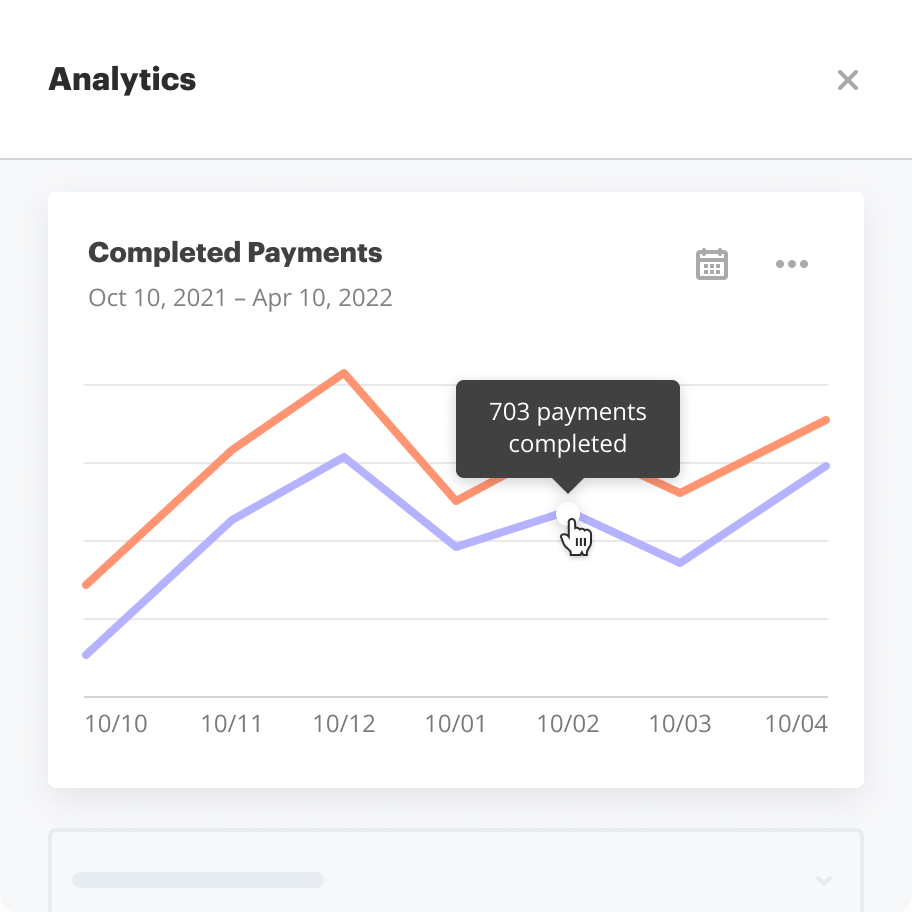The width and height of the screenshot is (912, 912).
Task: Open date range options via the date text
Action: click(x=240, y=298)
